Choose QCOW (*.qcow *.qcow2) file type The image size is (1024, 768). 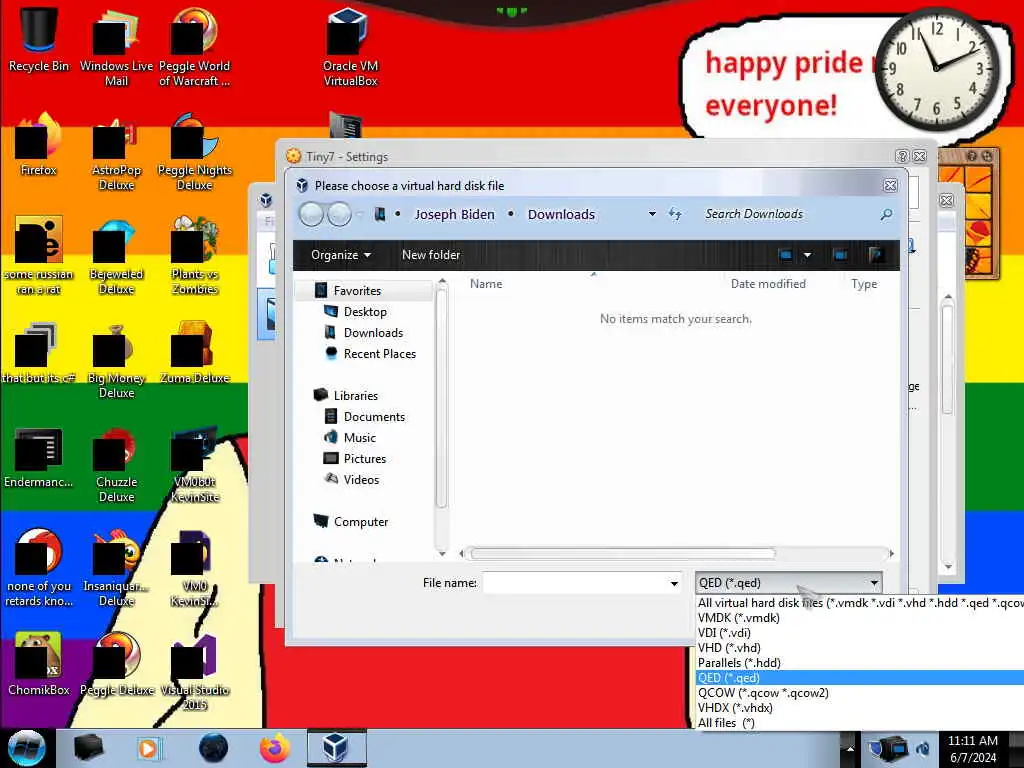[x=860, y=693]
